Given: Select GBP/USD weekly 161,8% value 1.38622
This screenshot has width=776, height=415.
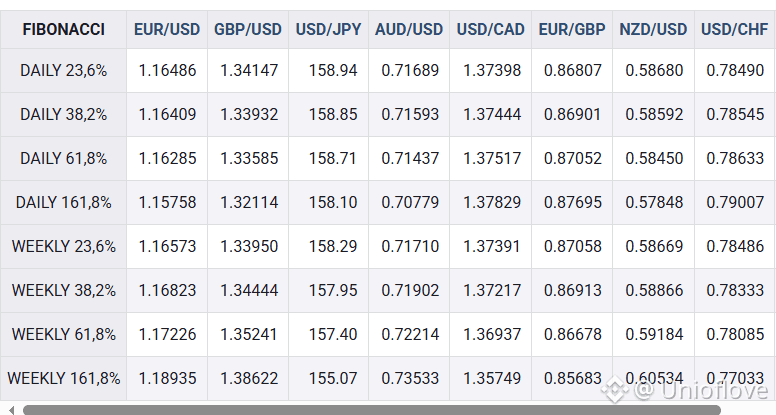Looking at the screenshot, I should point(249,378).
